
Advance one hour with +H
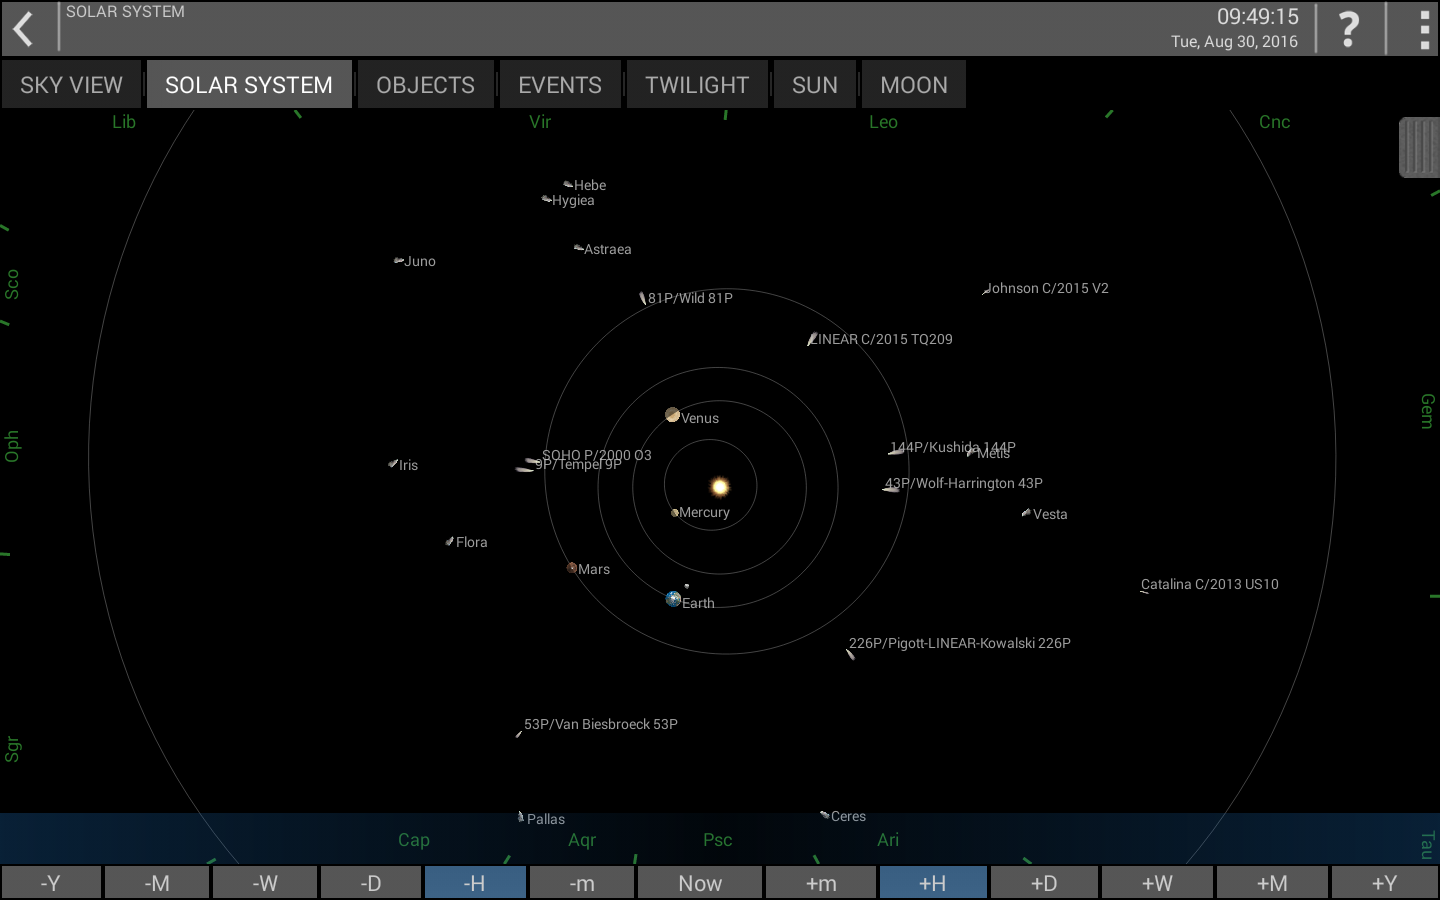[x=933, y=883]
